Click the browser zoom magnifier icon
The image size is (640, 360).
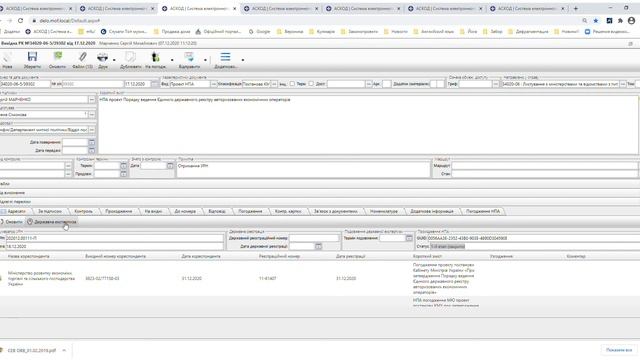tap(585, 20)
